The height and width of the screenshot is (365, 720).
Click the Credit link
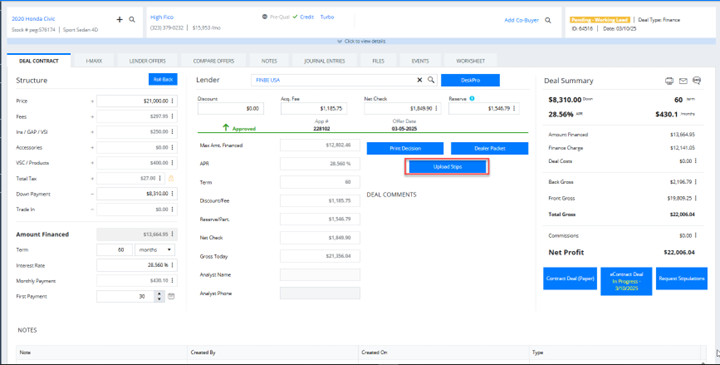pos(307,17)
